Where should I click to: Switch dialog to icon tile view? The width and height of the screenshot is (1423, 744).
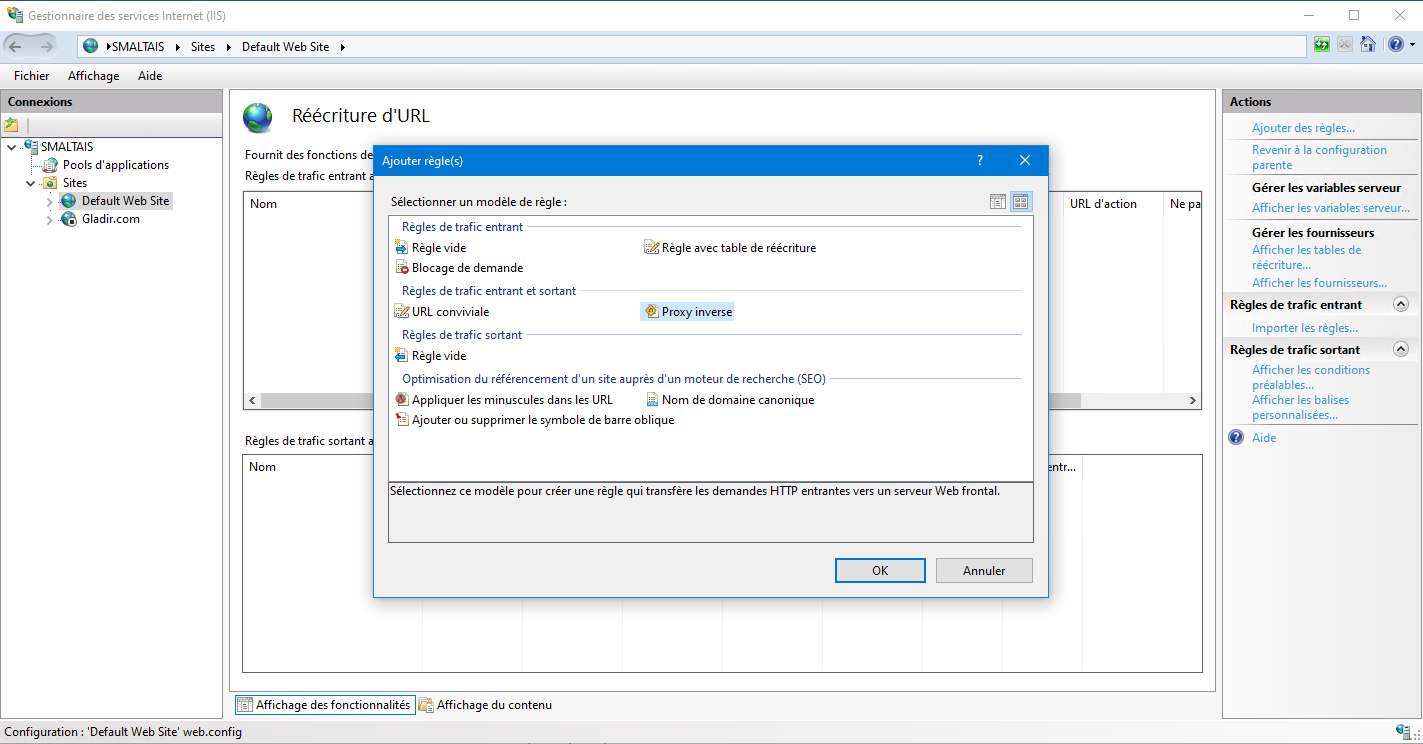pyautogui.click(x=1020, y=202)
